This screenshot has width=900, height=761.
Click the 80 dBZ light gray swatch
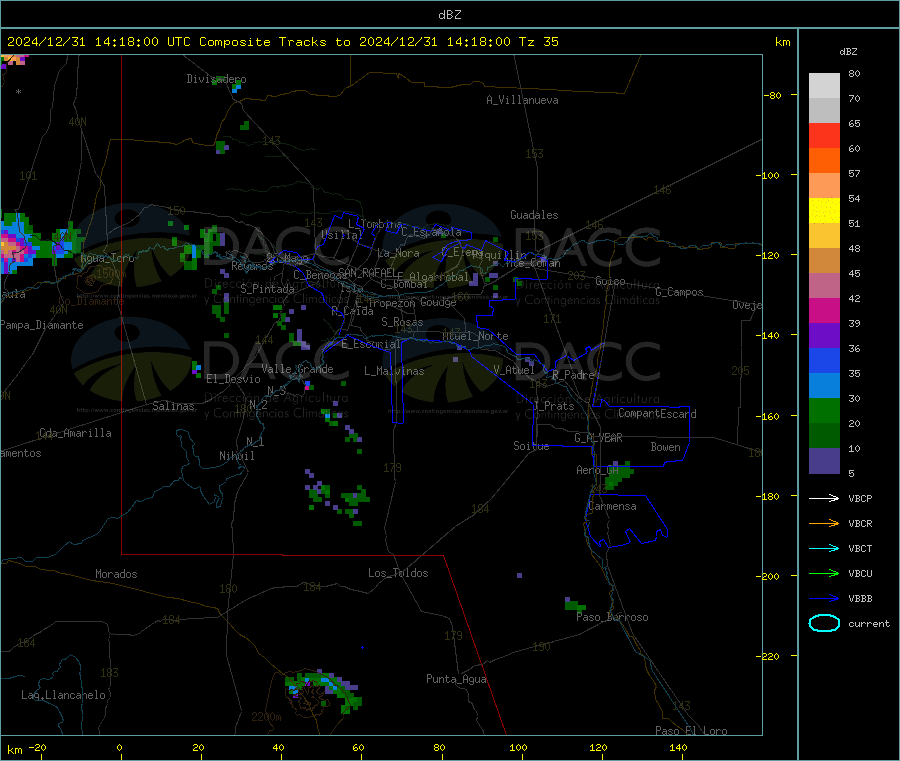(824, 86)
